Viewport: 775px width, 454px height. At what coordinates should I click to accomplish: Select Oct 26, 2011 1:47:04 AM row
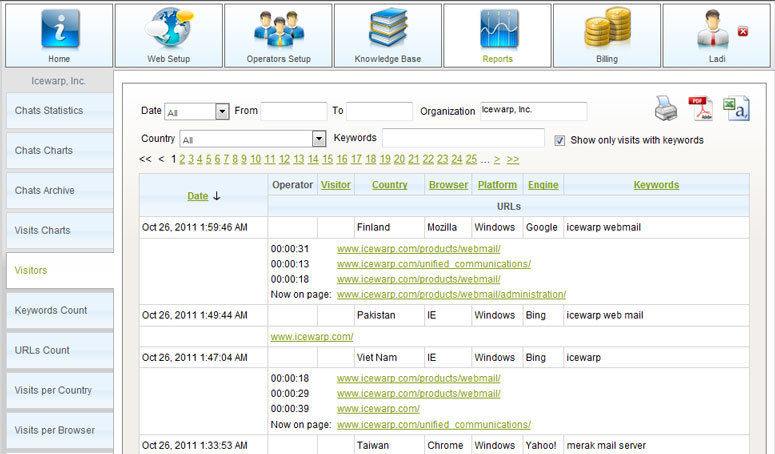(444, 358)
